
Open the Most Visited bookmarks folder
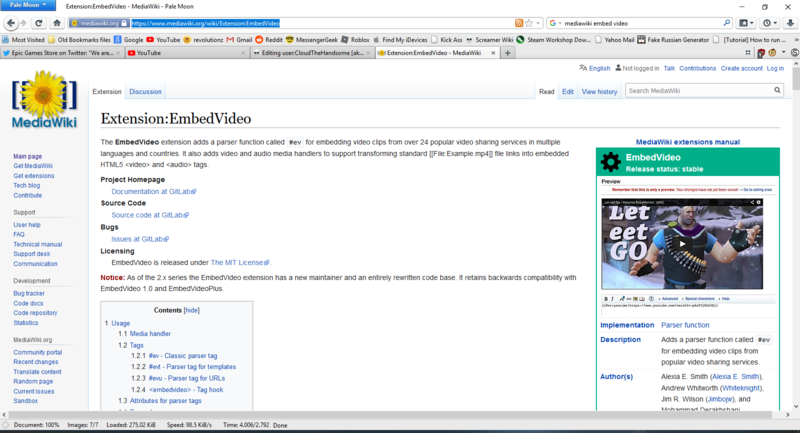tap(23, 40)
